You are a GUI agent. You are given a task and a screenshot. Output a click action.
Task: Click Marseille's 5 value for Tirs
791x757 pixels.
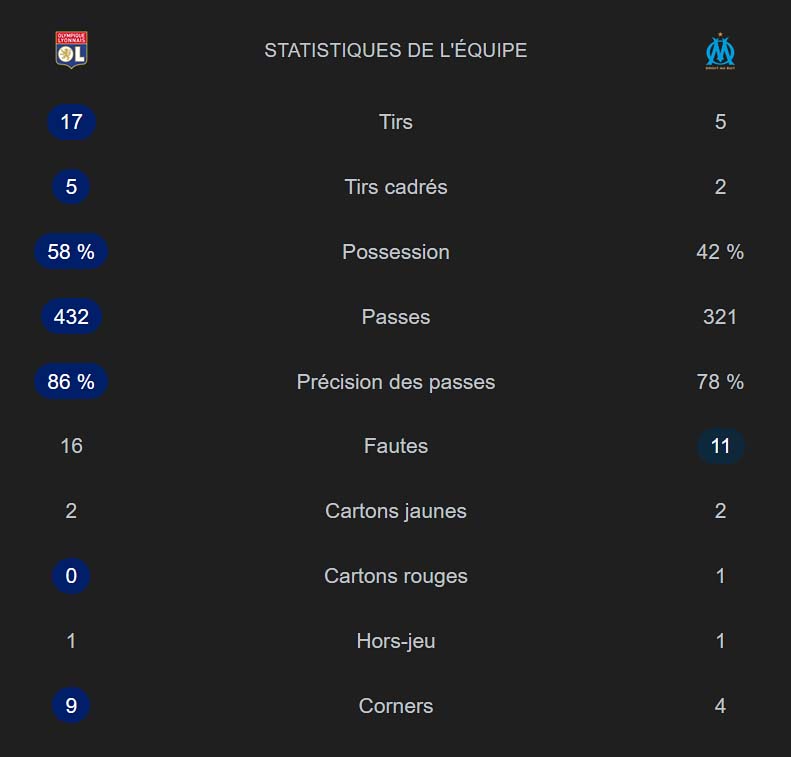720,122
